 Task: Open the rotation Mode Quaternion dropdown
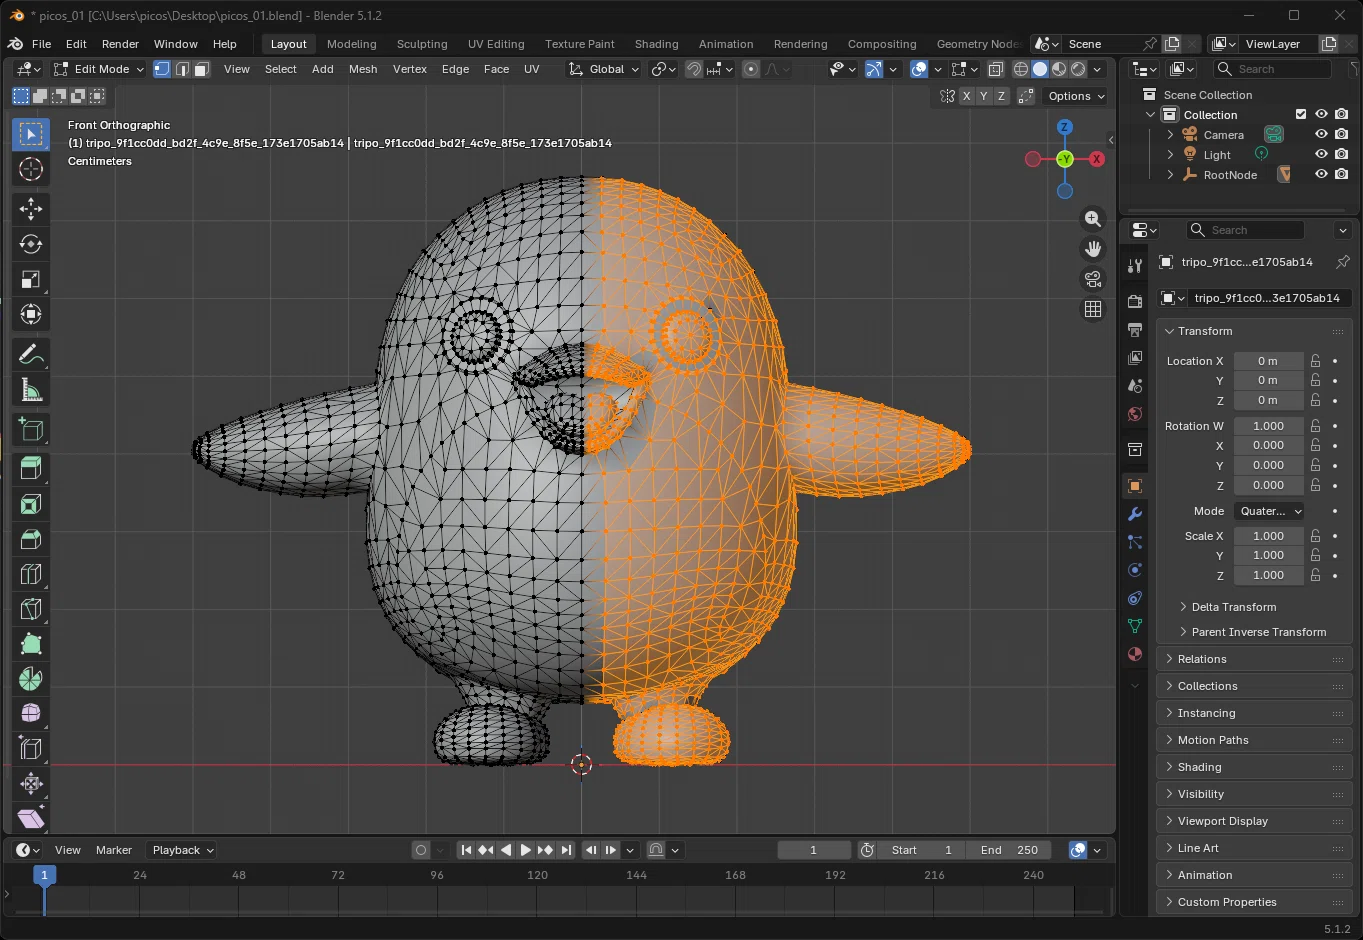(x=1269, y=511)
